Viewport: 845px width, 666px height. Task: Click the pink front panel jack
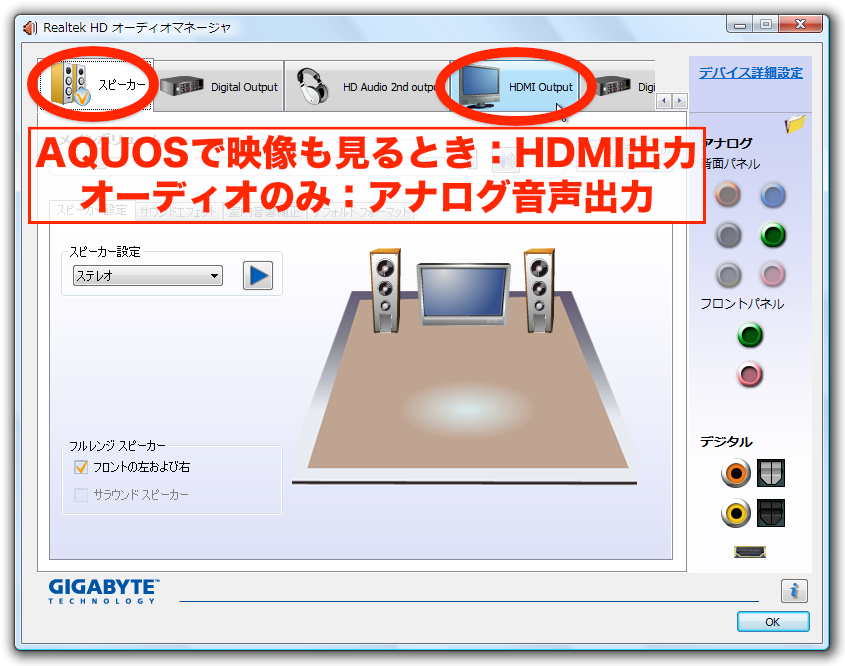point(750,374)
